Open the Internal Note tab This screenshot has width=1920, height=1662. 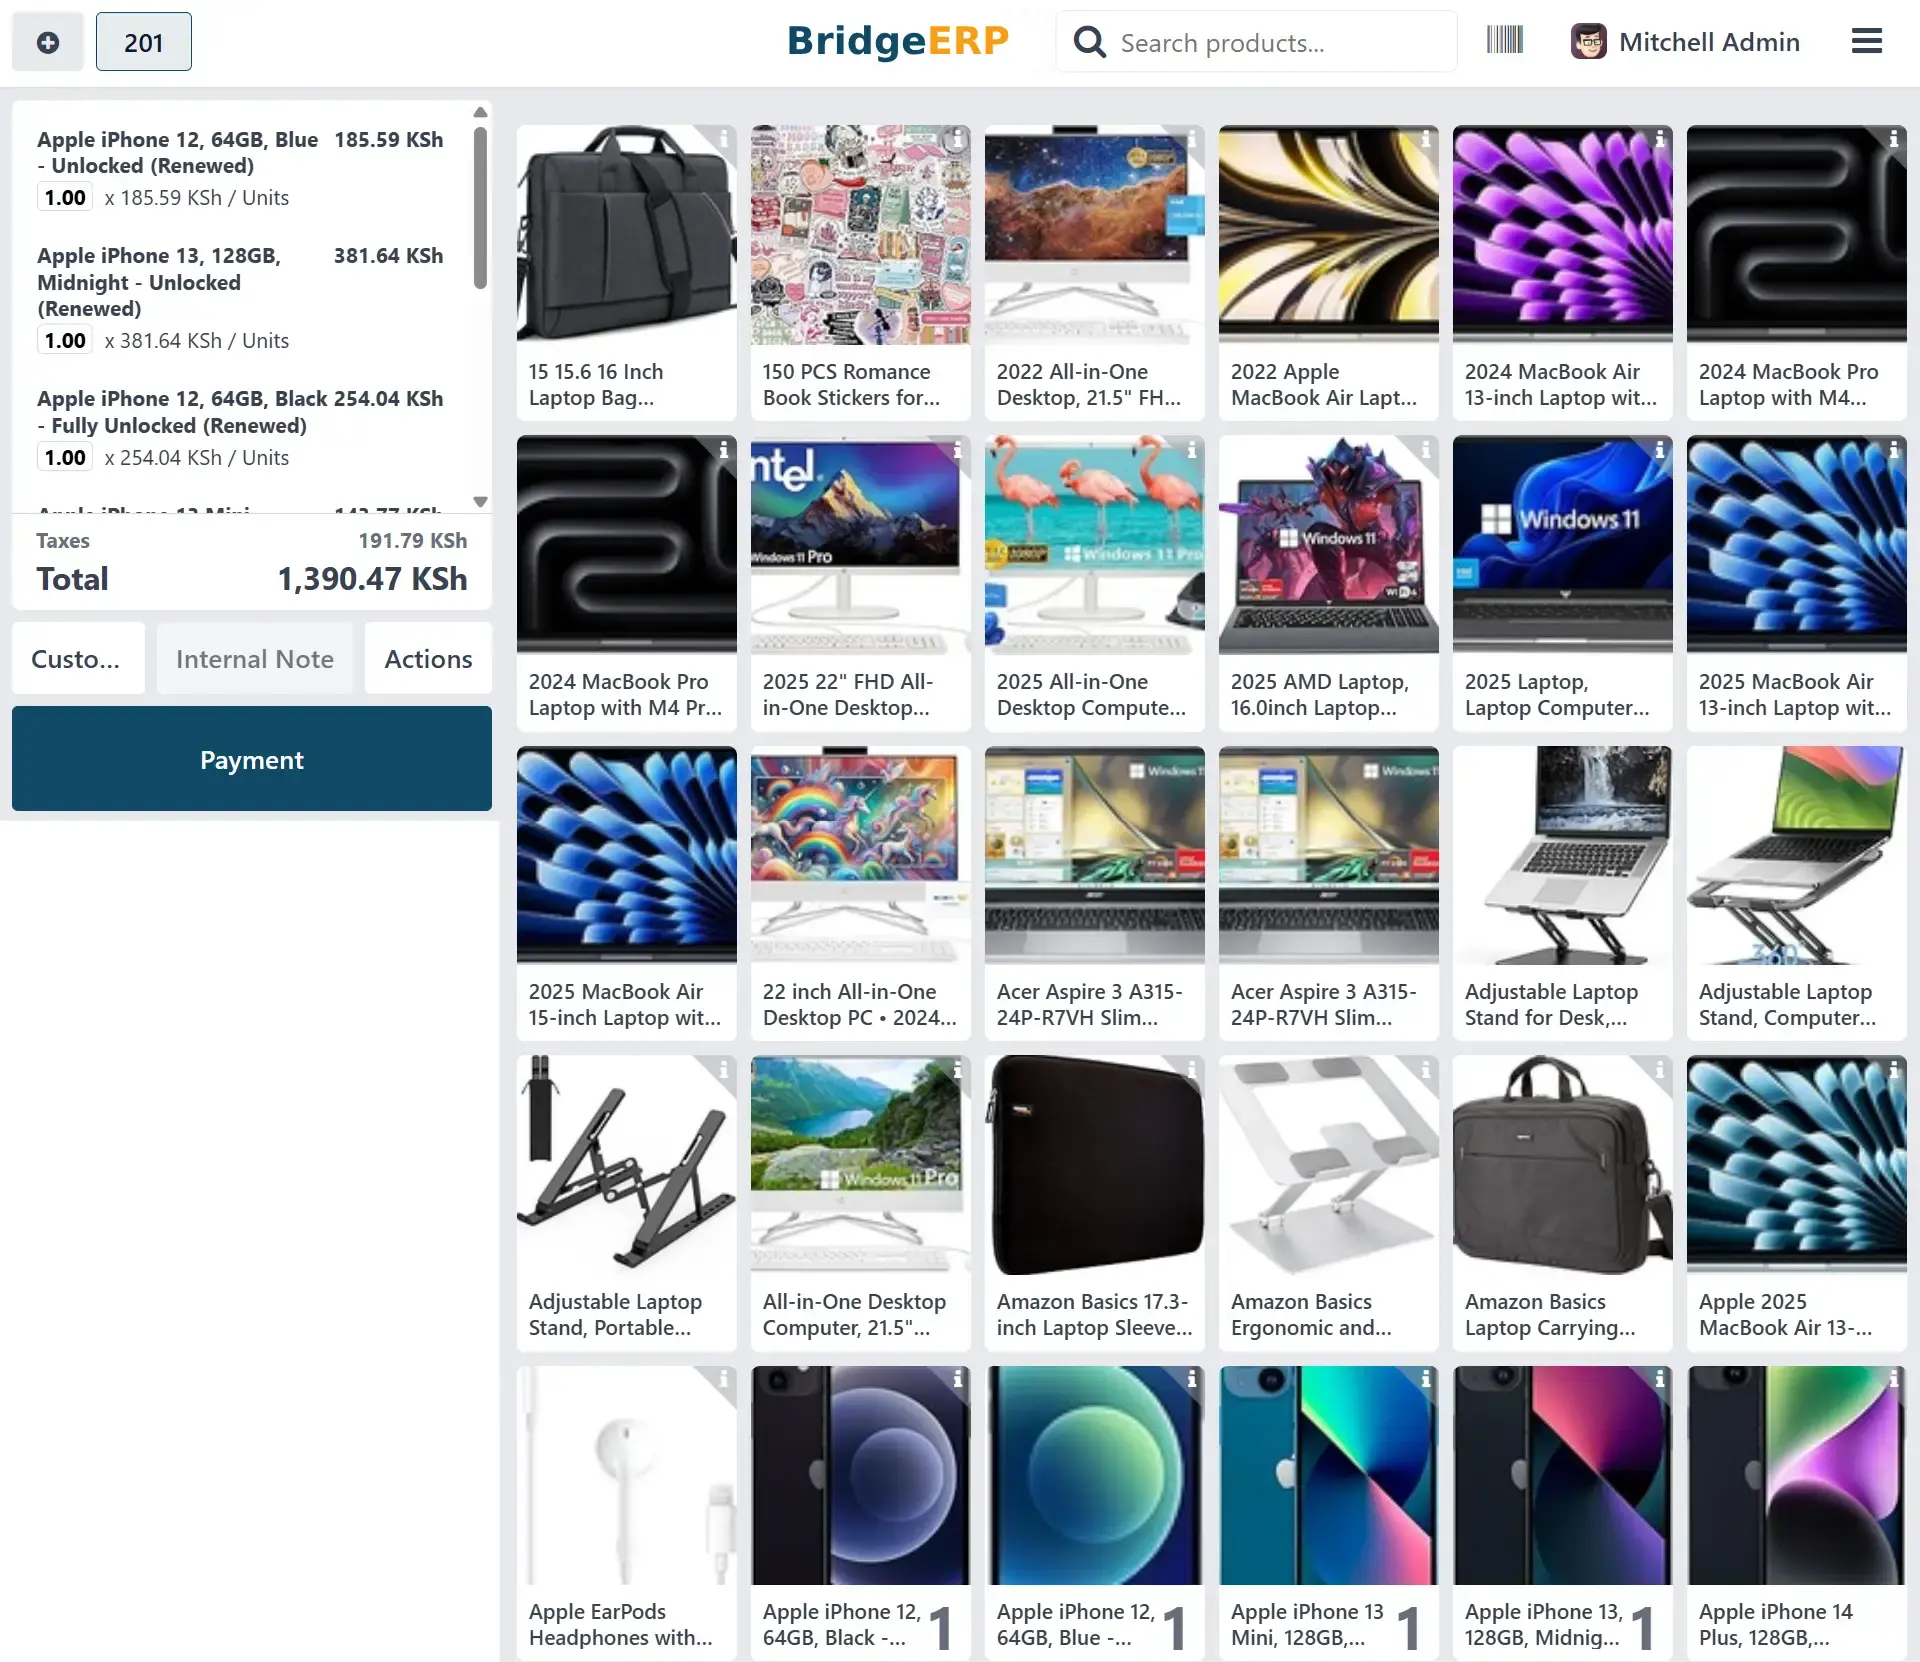point(254,659)
